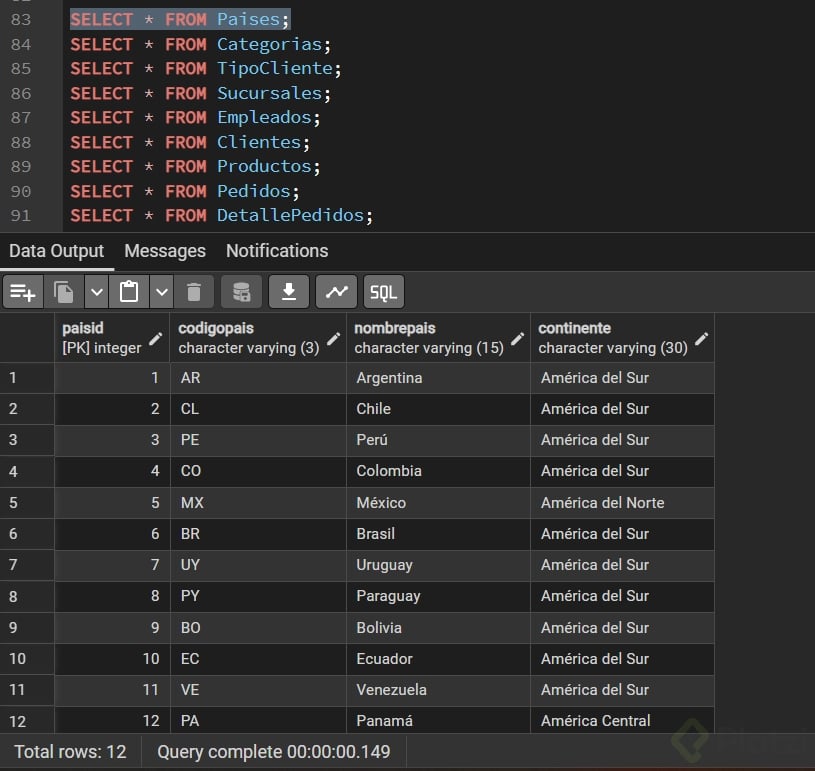
Task: Click line number 83 in the gutter
Action: pos(21,20)
